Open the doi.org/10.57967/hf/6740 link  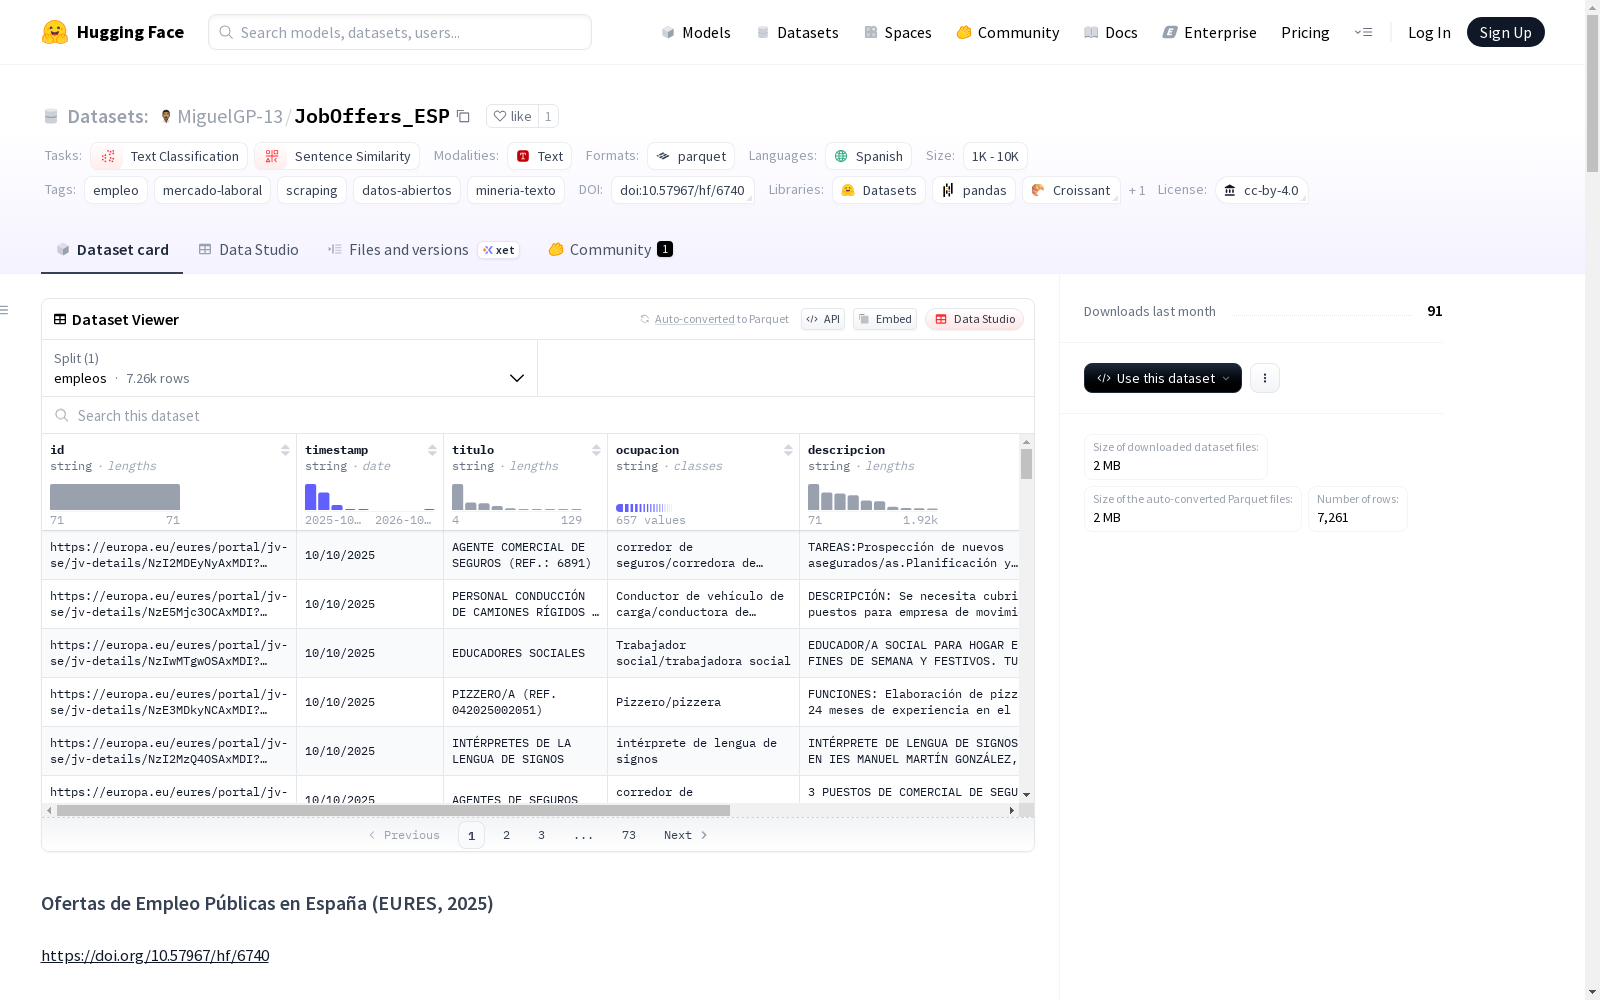(155, 955)
